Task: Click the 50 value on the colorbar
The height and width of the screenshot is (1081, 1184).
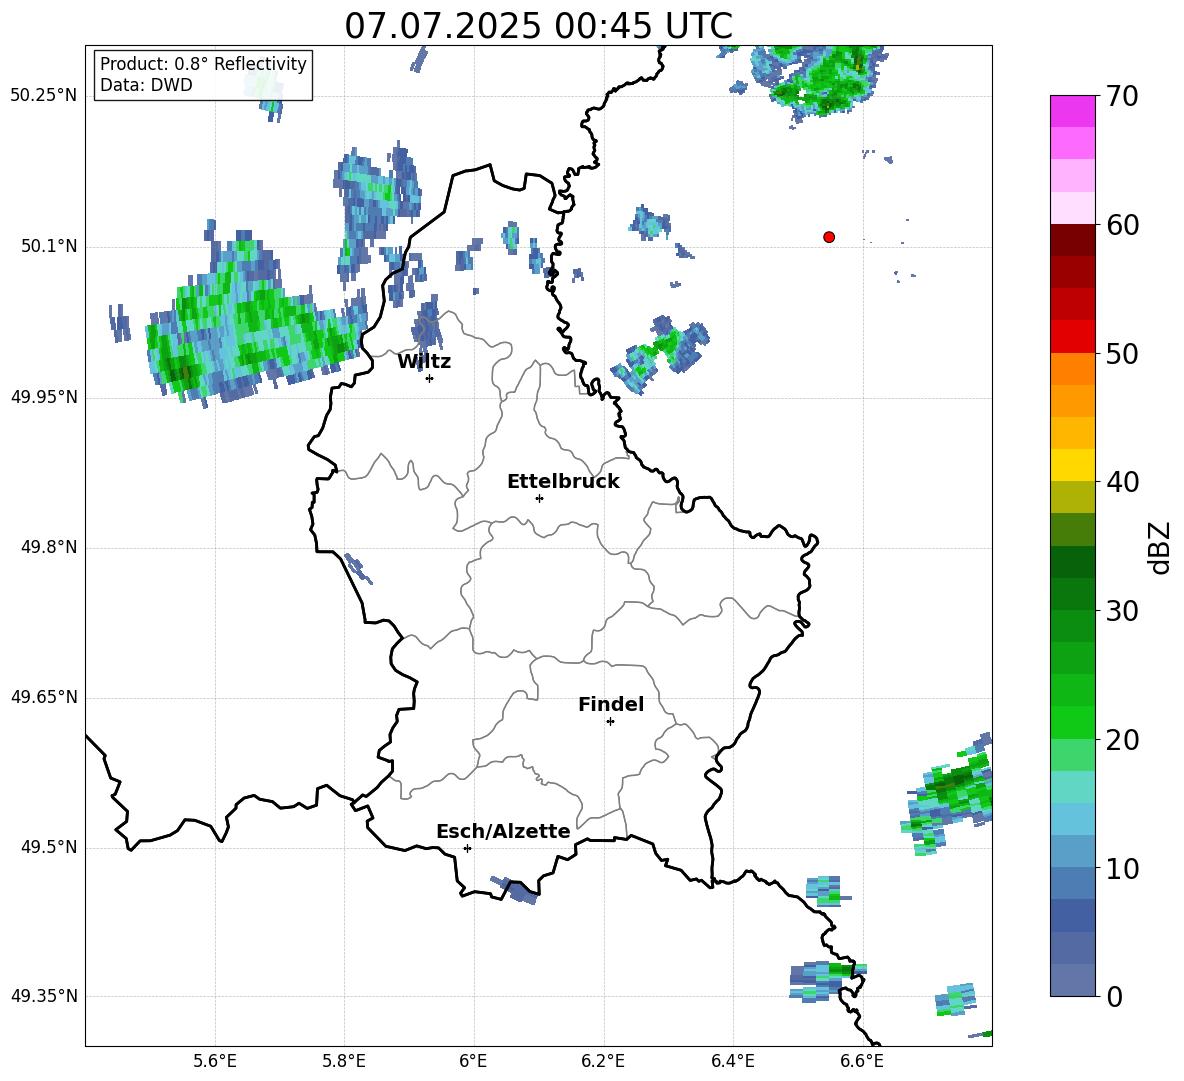Action: coord(1122,353)
